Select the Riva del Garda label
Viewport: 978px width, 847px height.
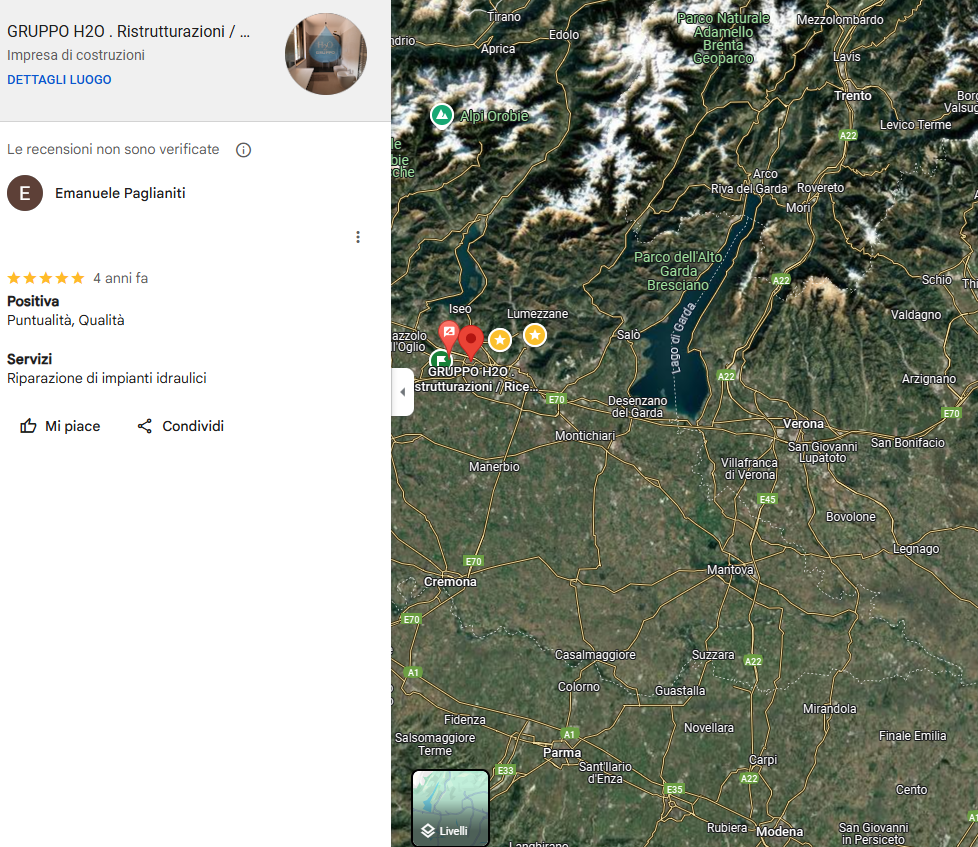coord(749,188)
